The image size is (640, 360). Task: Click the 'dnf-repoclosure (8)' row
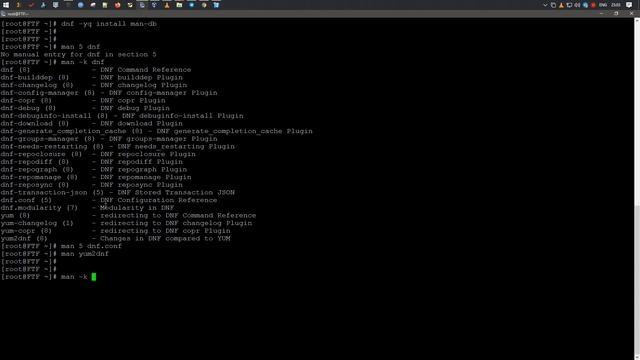[98, 154]
